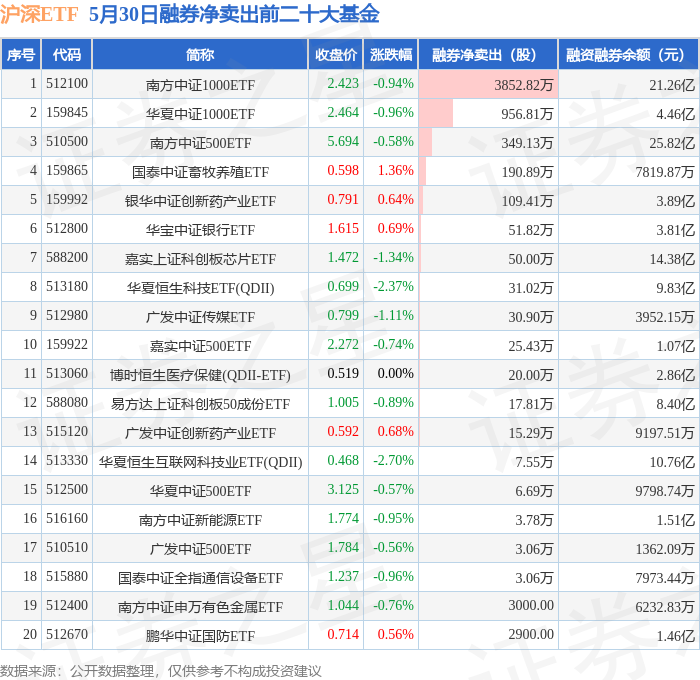
Task: Click the balance 25.82亿
Action: pyautogui.click(x=672, y=142)
